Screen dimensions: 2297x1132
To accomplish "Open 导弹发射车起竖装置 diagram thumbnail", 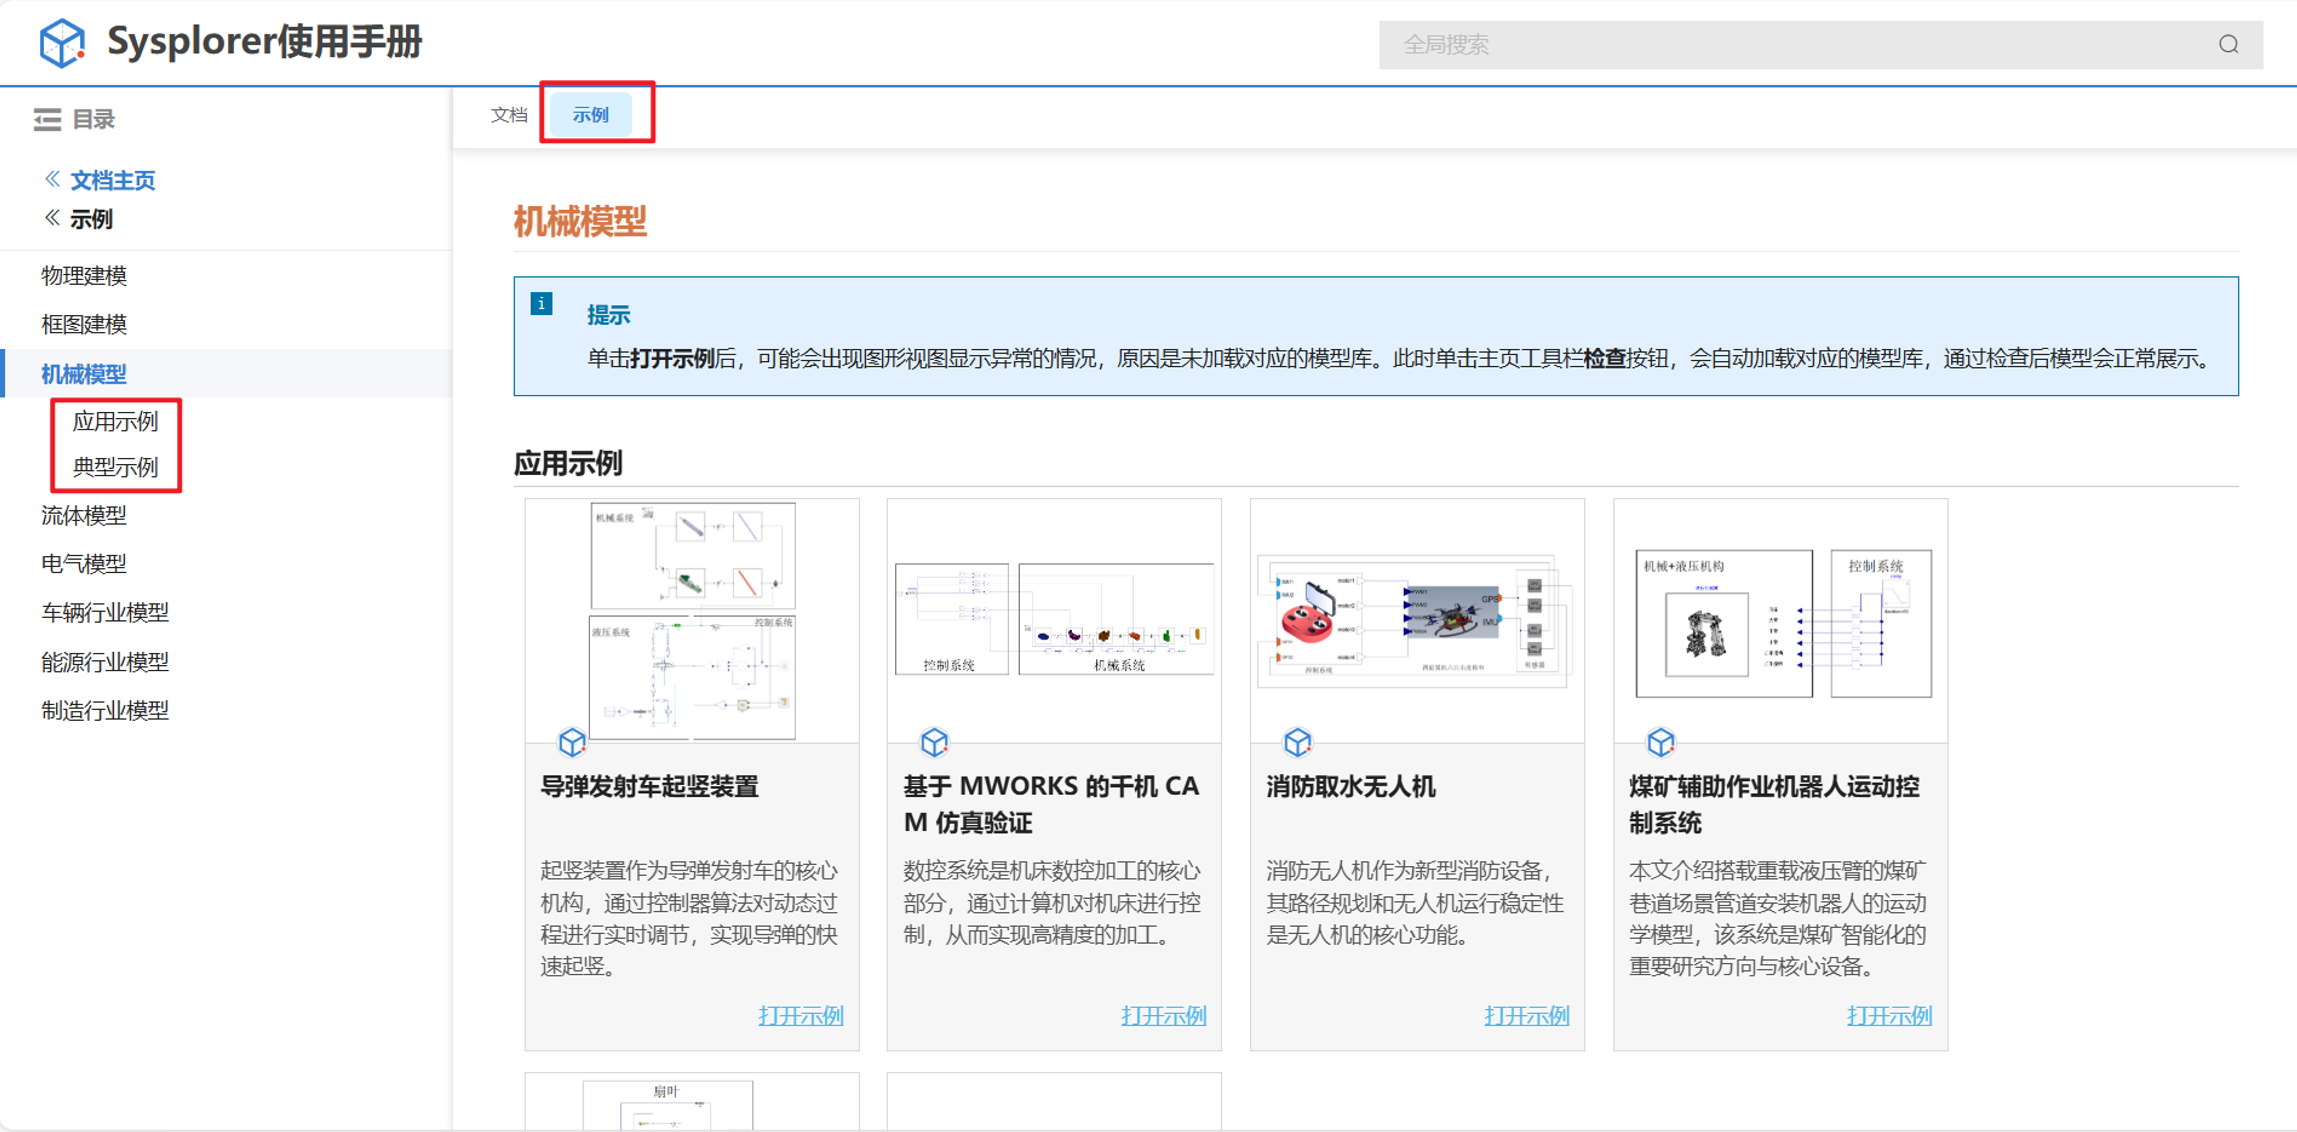I will 692,621.
